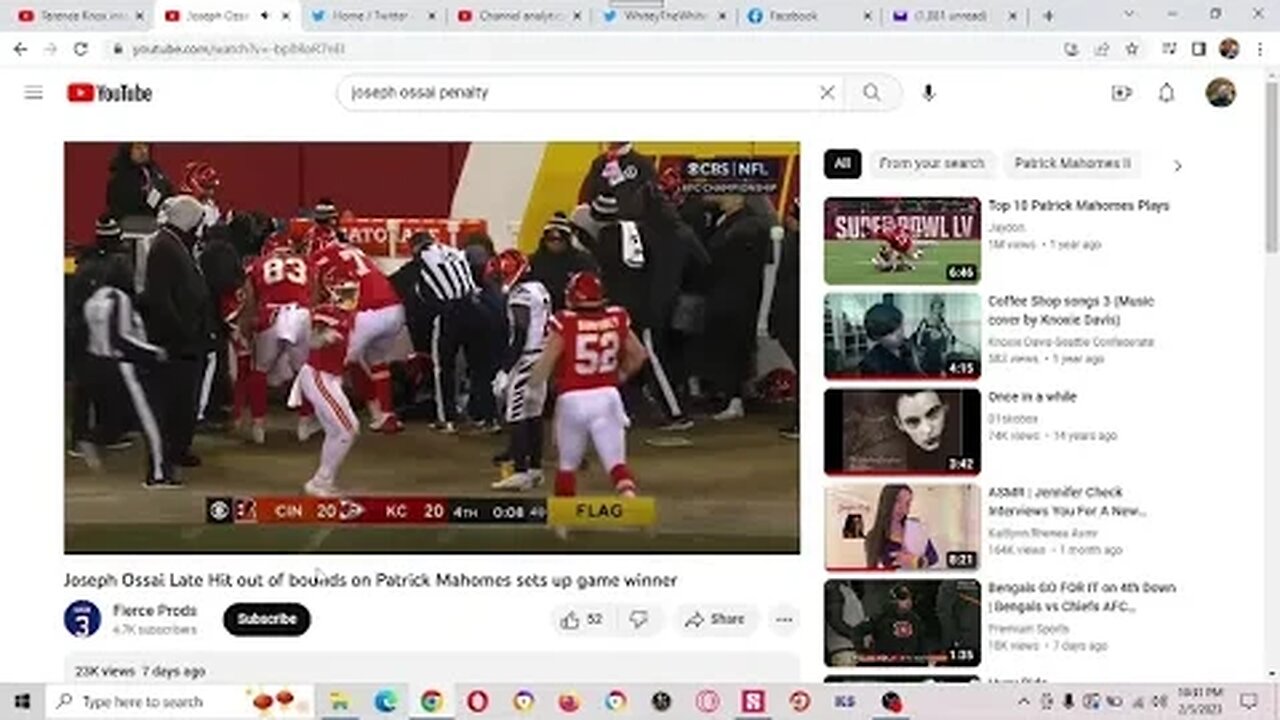Open the notifications bell

pos(1166,93)
